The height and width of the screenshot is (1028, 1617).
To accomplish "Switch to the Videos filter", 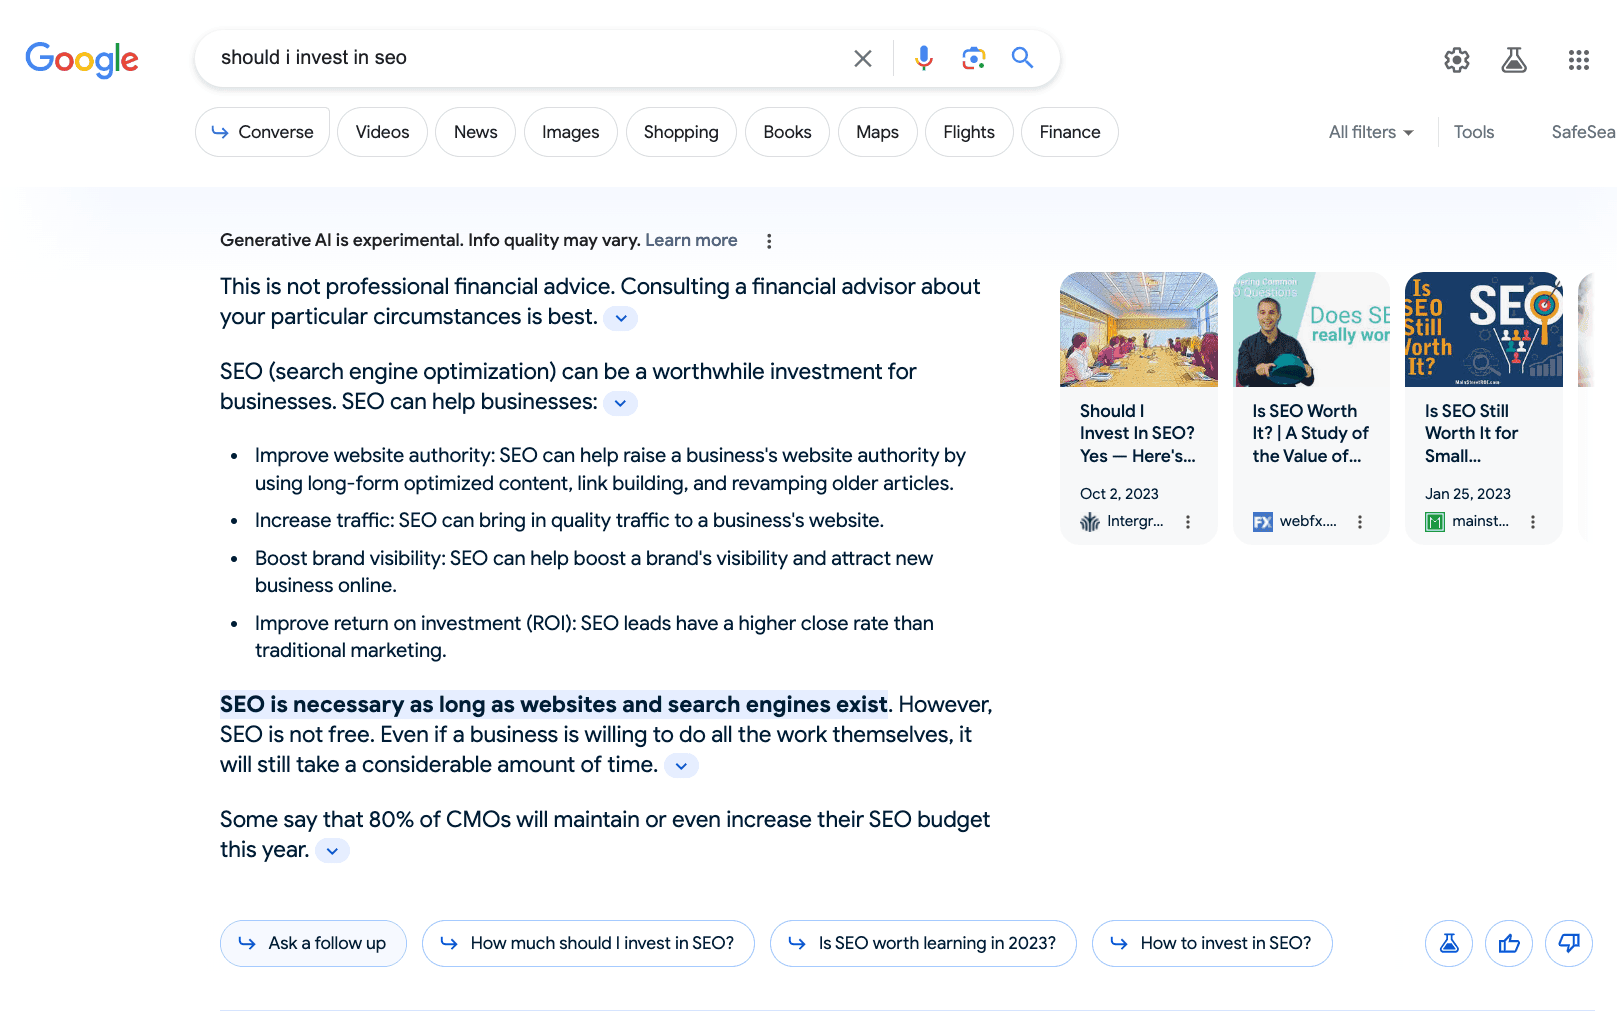I will click(382, 132).
